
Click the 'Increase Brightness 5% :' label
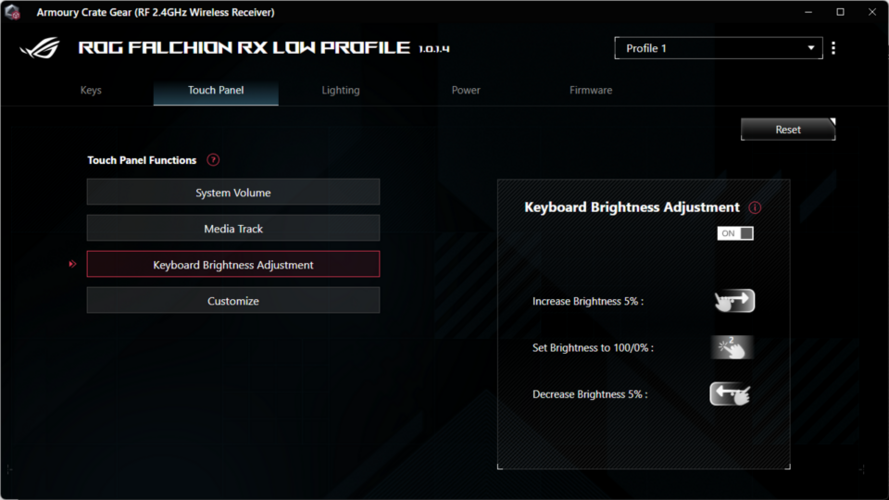pyautogui.click(x=588, y=301)
